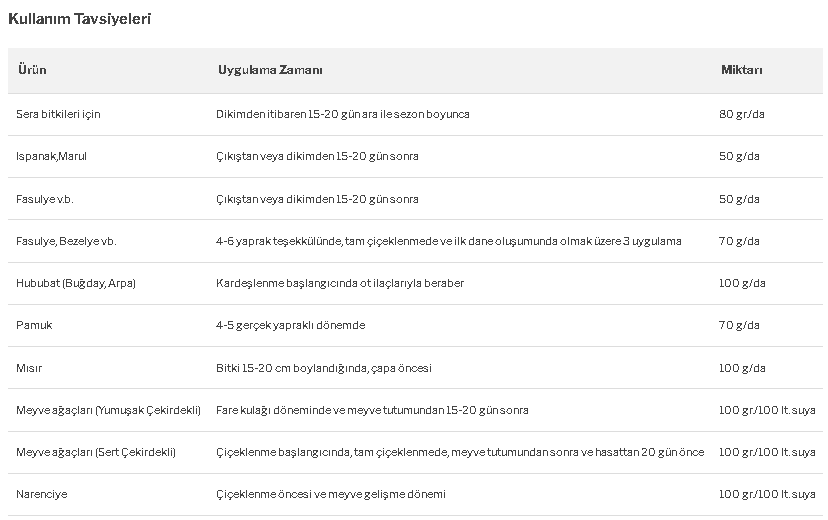
Task: Click the Fasulye v.b. product cell
Action: click(44, 199)
